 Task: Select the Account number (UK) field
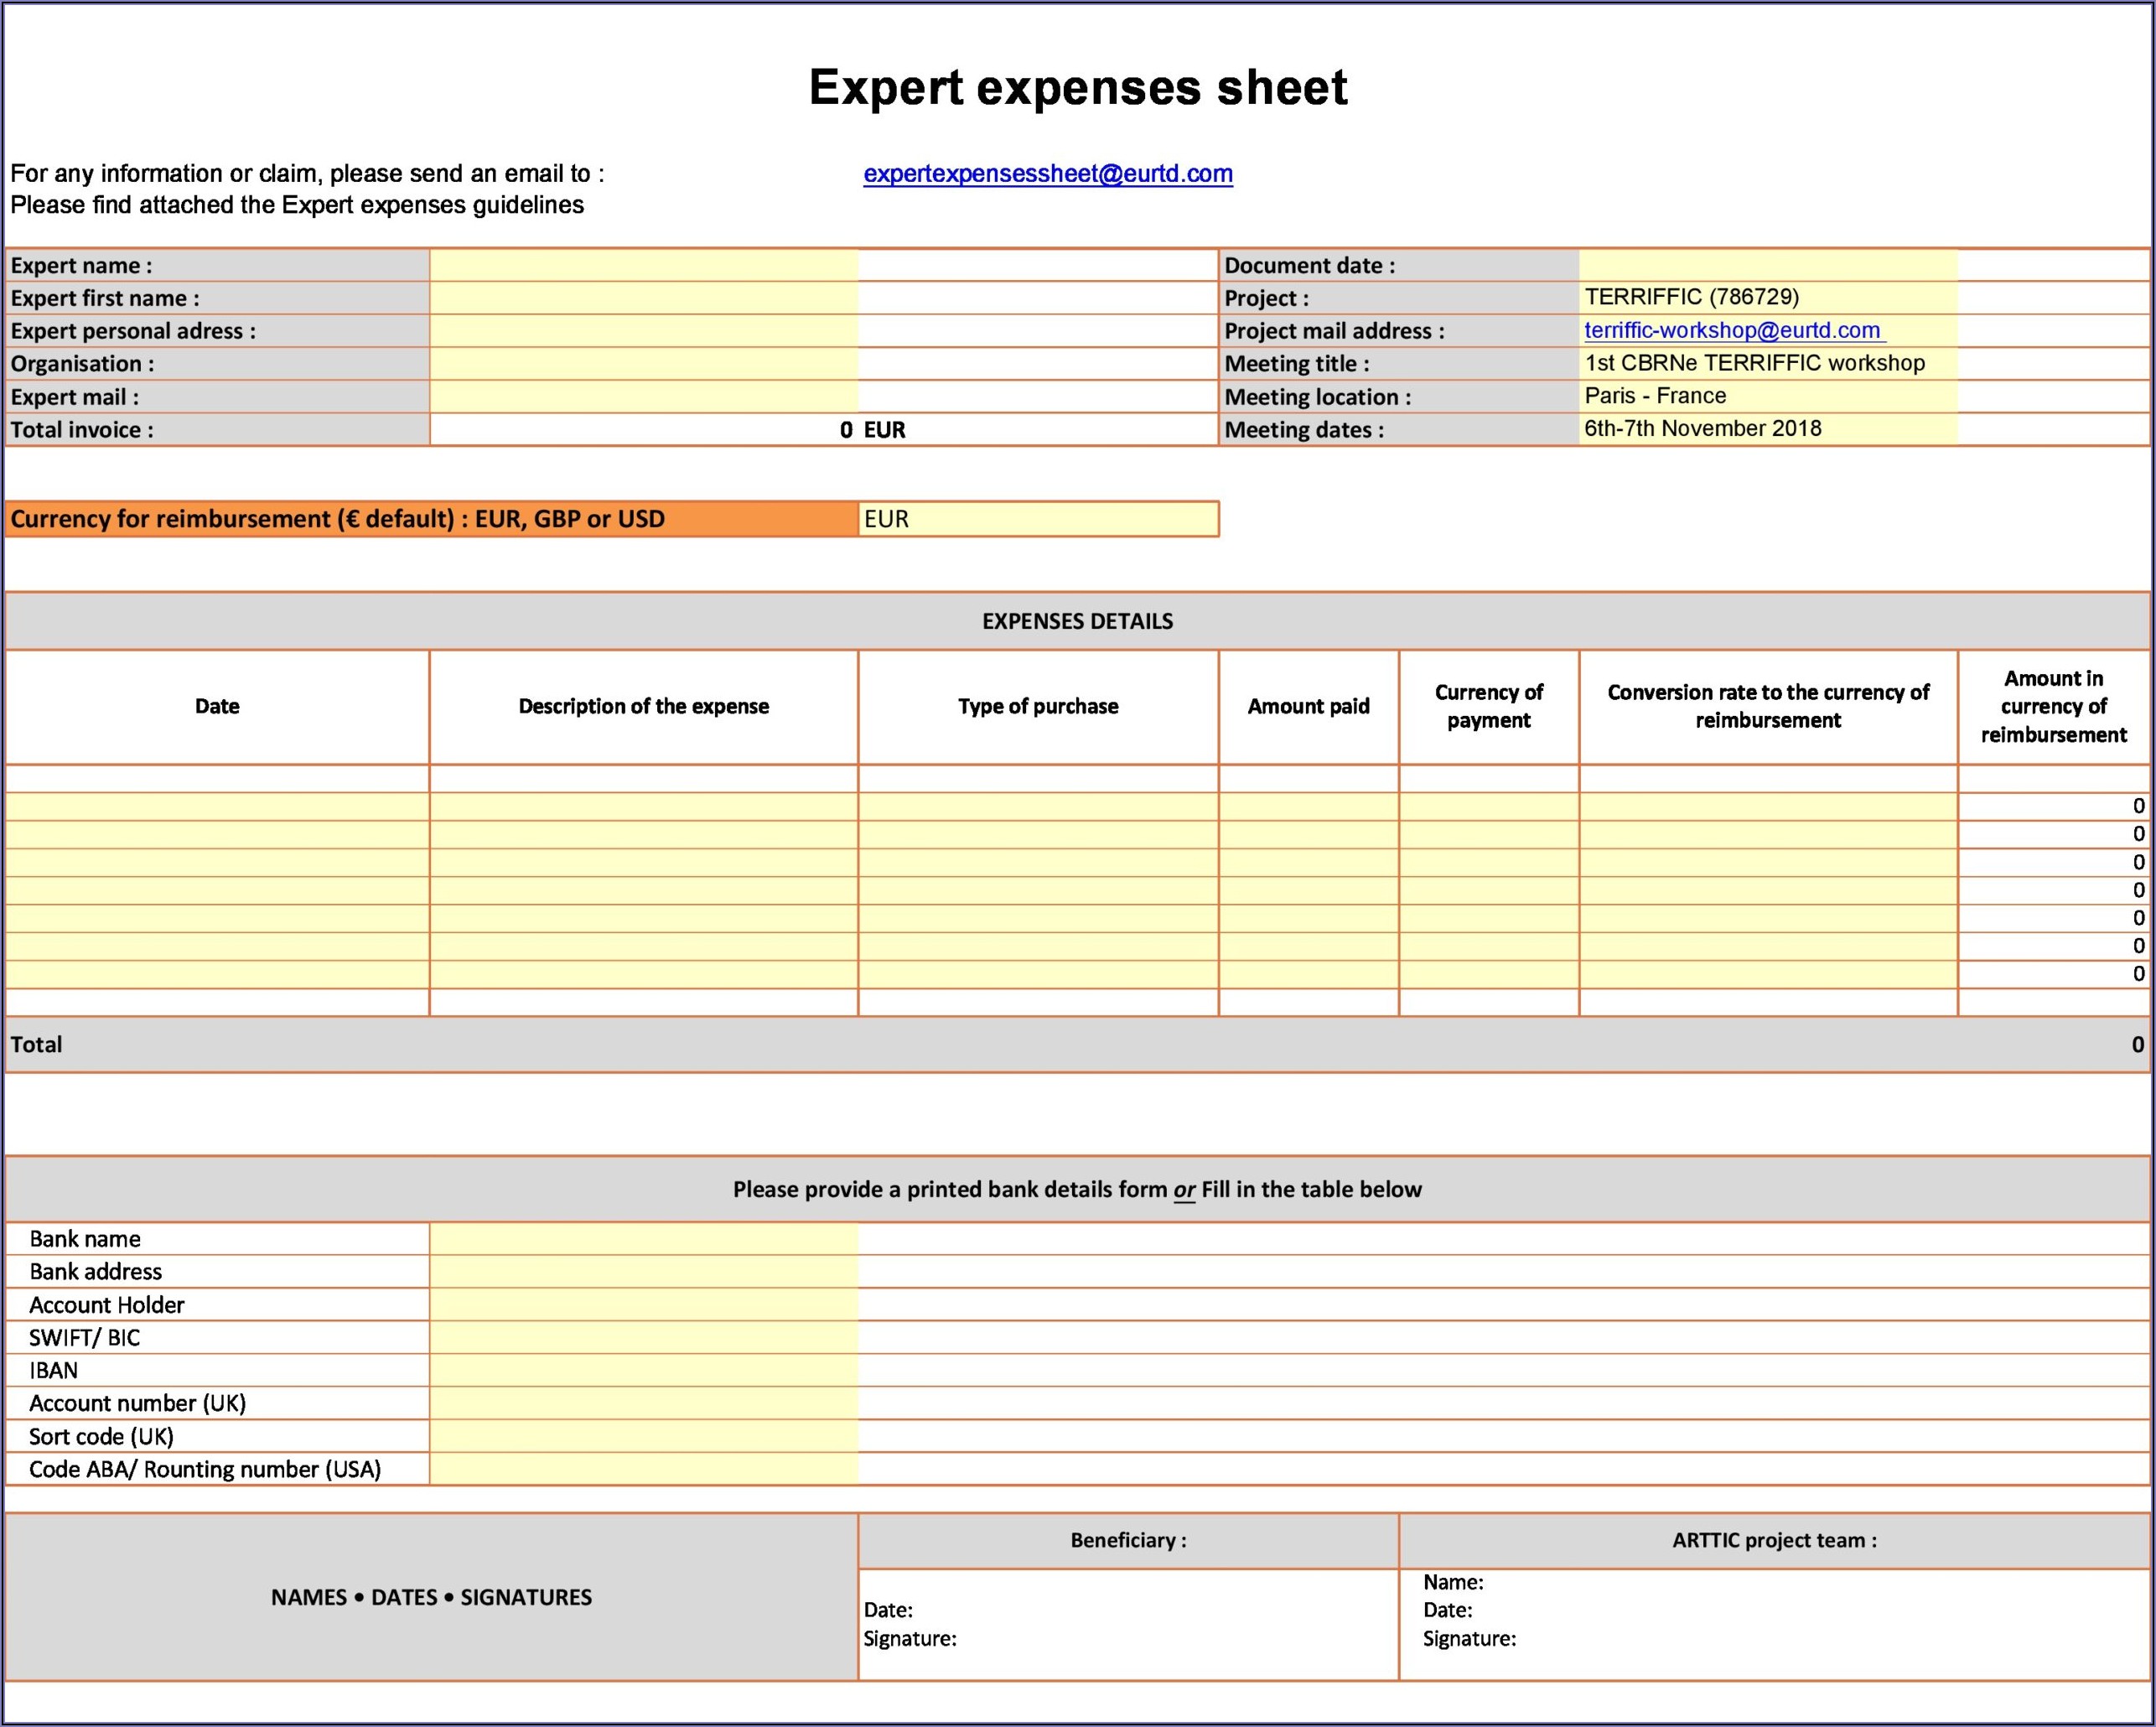pyautogui.click(x=643, y=1404)
